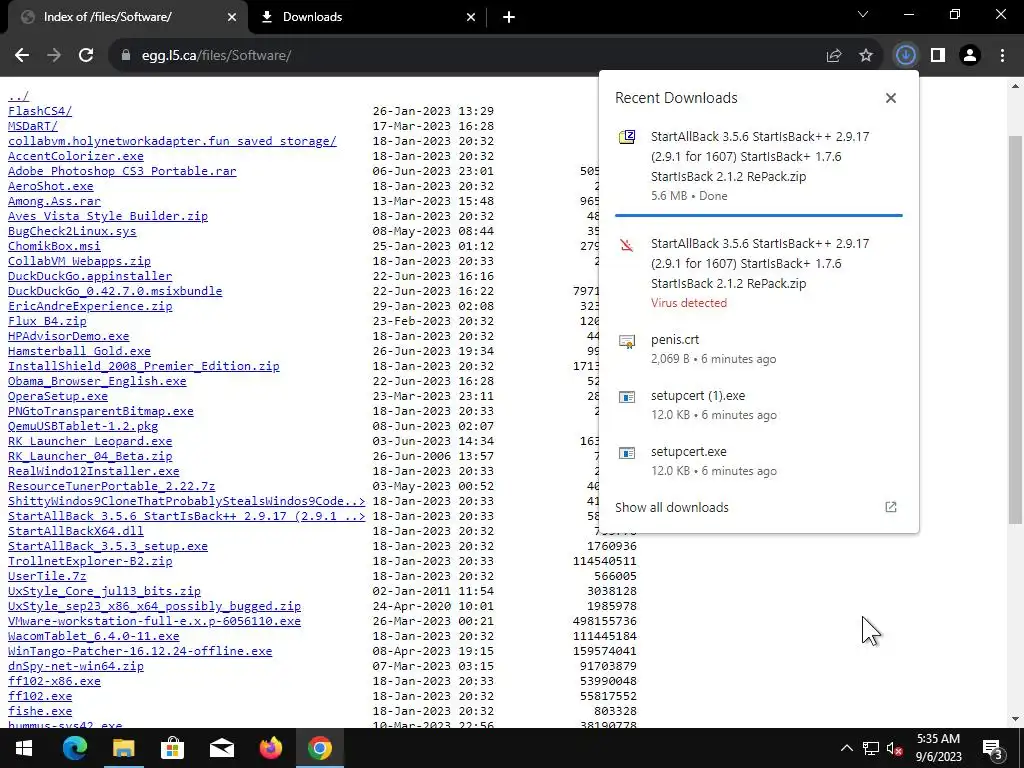Download AccentColorizer.exe
The image size is (1024, 768).
click(x=76, y=156)
